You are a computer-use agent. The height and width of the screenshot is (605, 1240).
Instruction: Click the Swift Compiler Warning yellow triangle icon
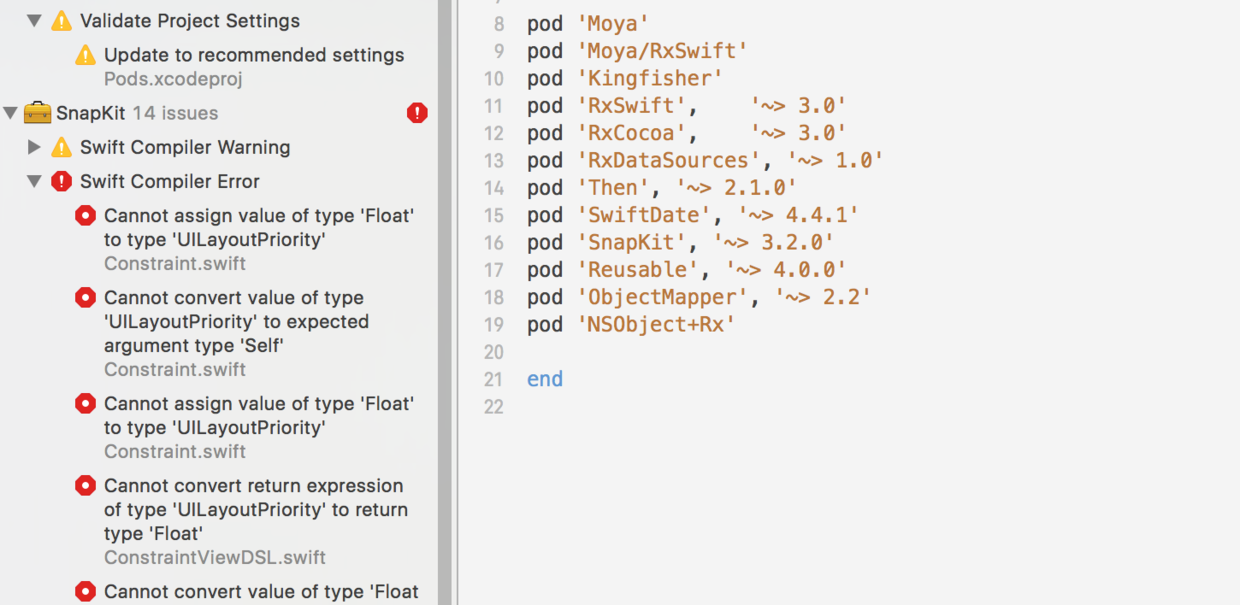coord(62,147)
